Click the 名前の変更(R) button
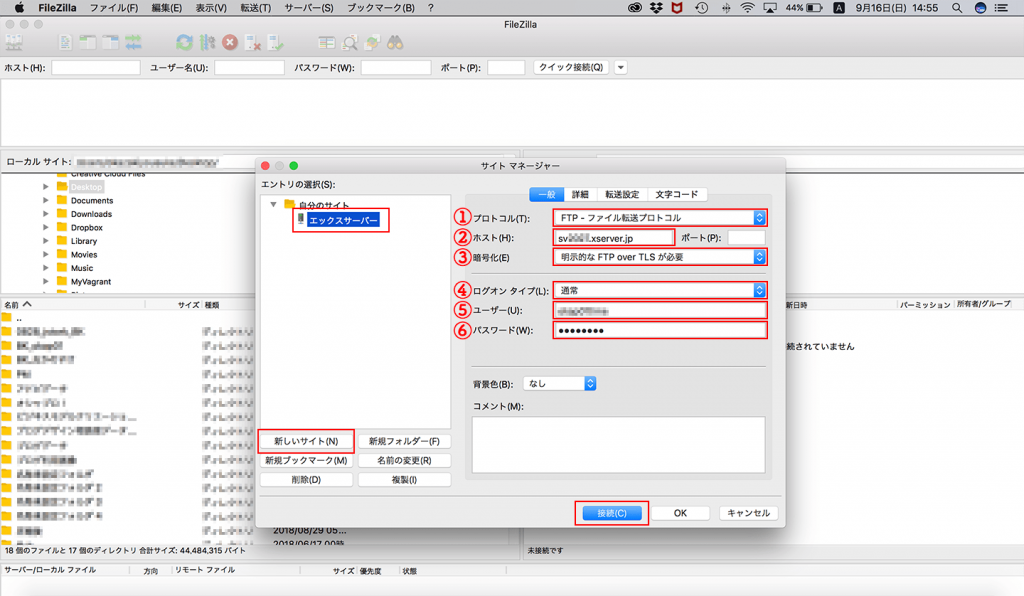 404,460
